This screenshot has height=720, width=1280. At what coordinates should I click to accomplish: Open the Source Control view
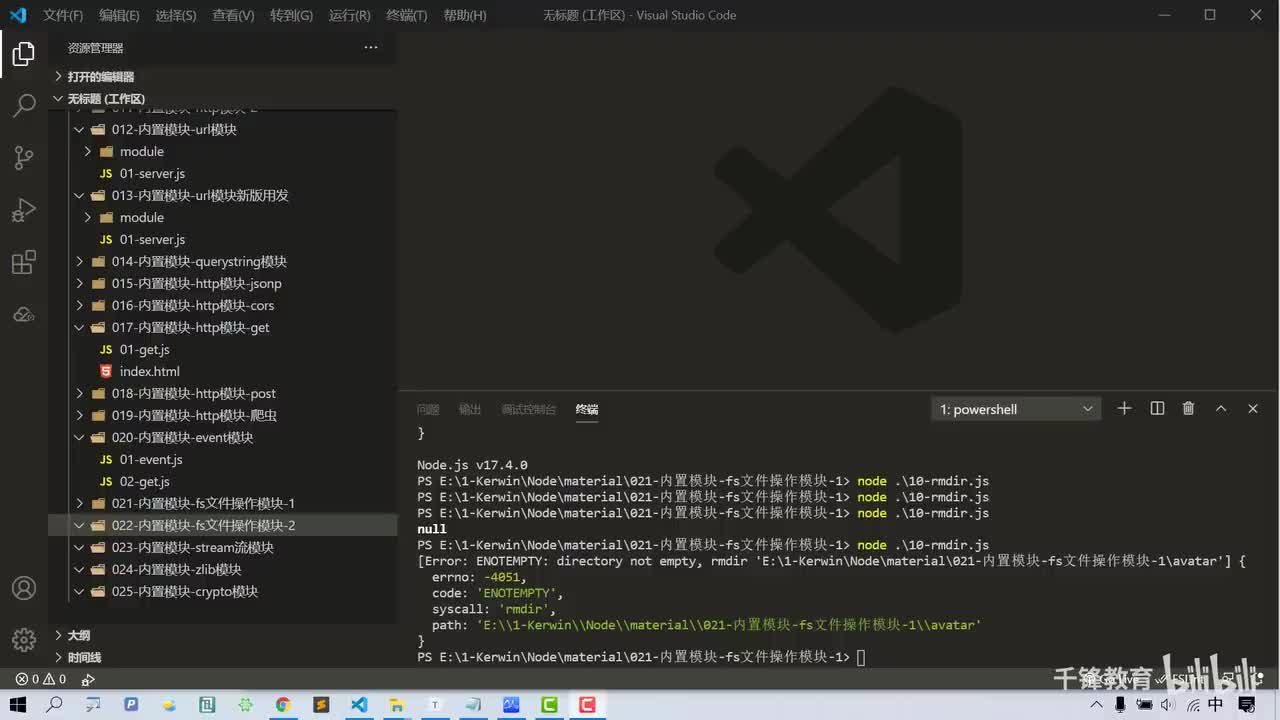pos(24,157)
